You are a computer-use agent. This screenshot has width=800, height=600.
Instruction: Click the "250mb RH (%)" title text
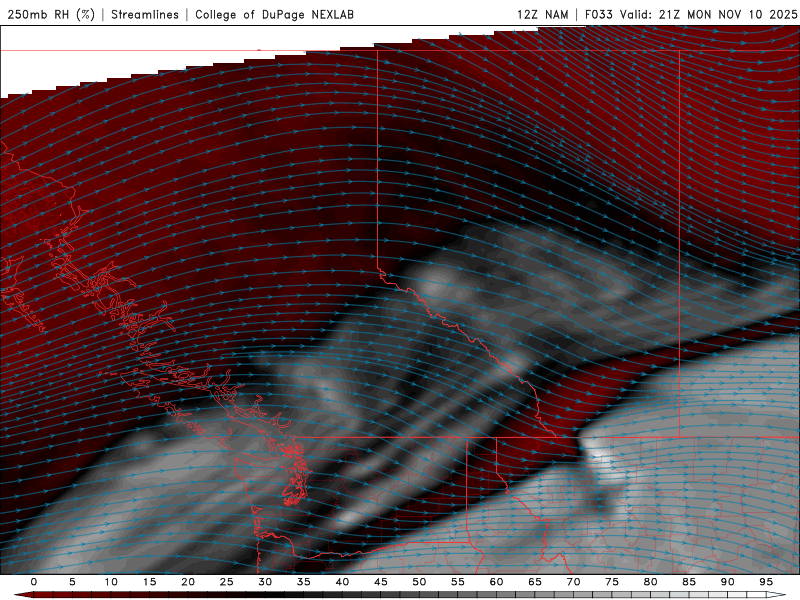[x=51, y=14]
